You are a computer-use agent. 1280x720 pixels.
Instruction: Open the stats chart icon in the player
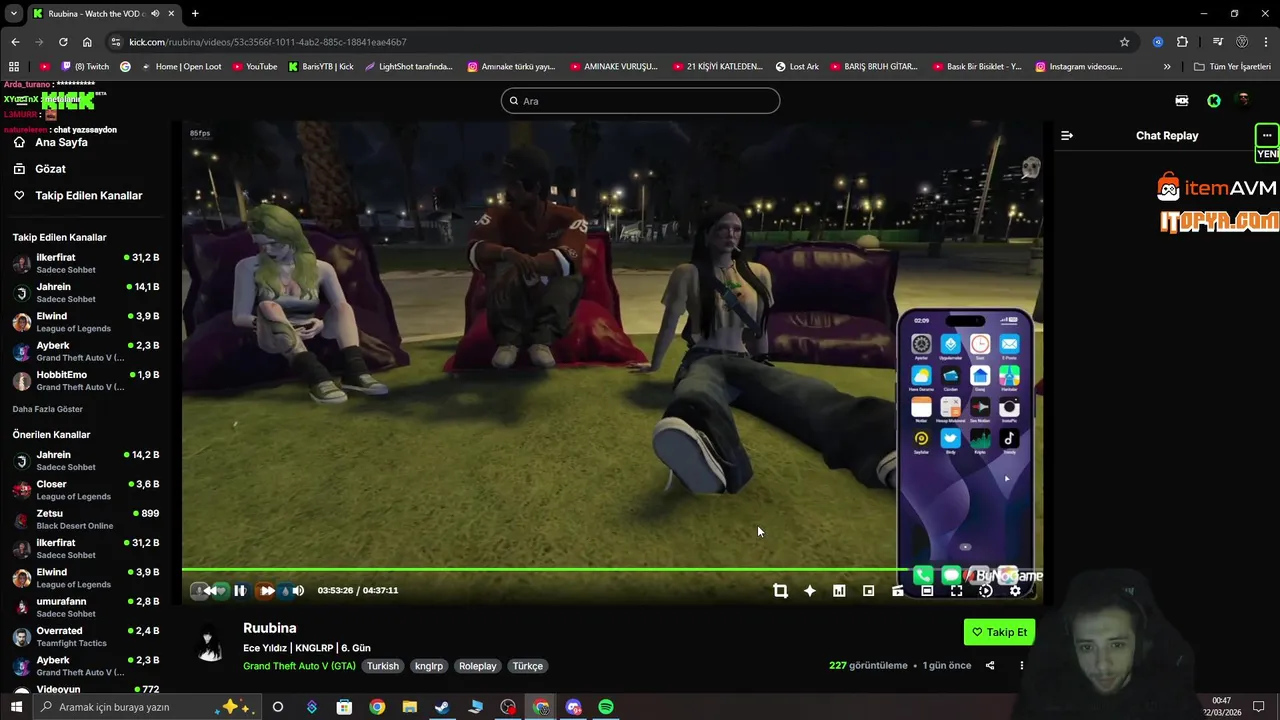point(839,591)
